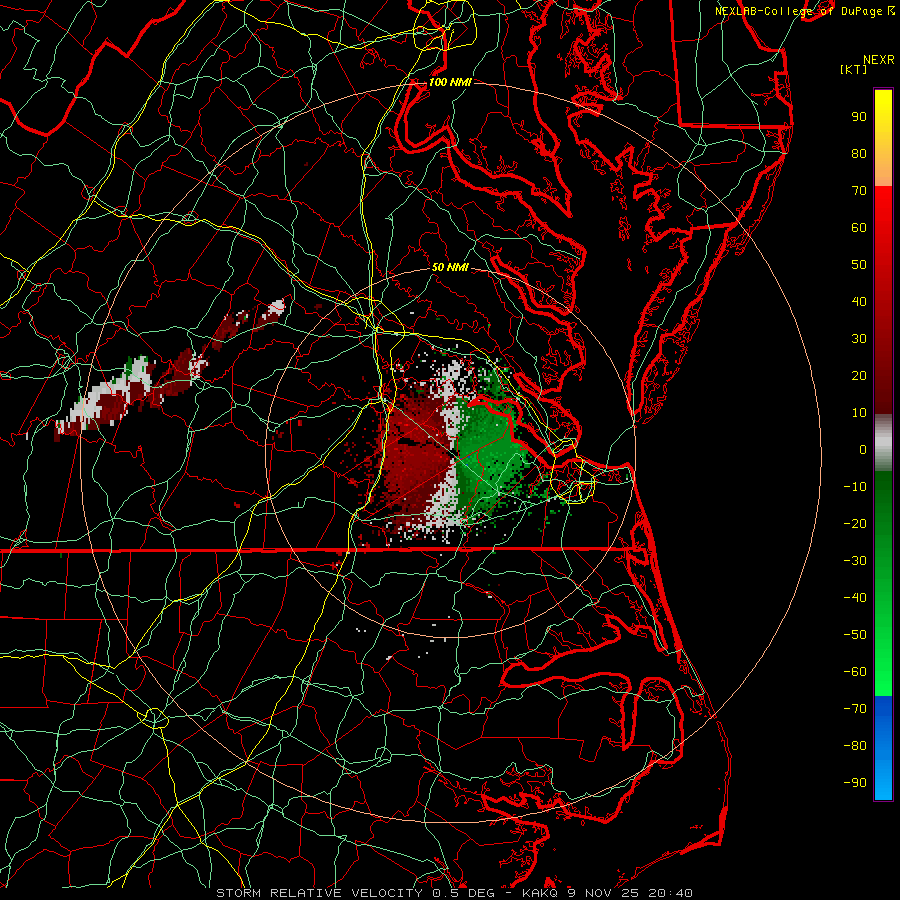
Task: Click the STORM RELATIVE VELOCITY caption text
Action: pyautogui.click(x=319, y=893)
